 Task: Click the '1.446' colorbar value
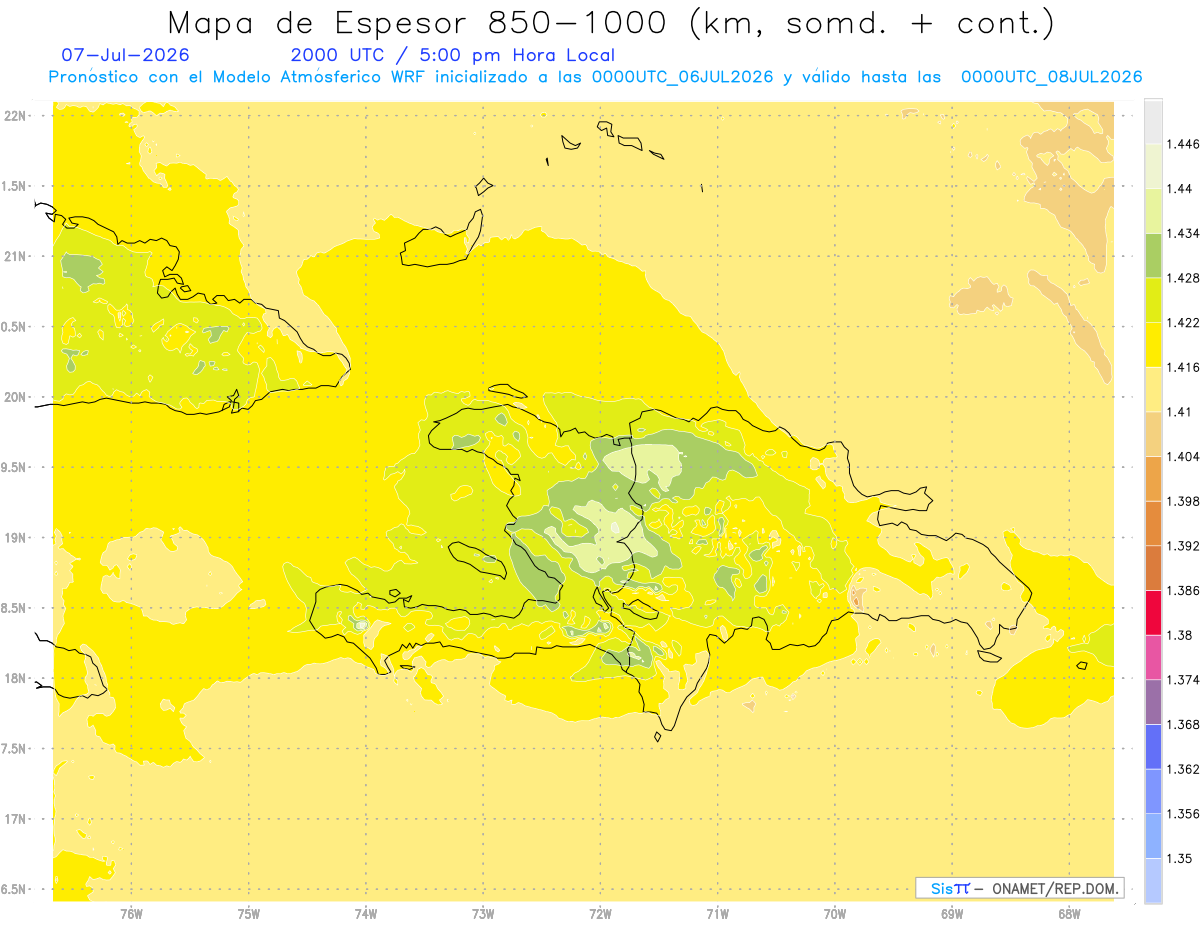click(1182, 144)
